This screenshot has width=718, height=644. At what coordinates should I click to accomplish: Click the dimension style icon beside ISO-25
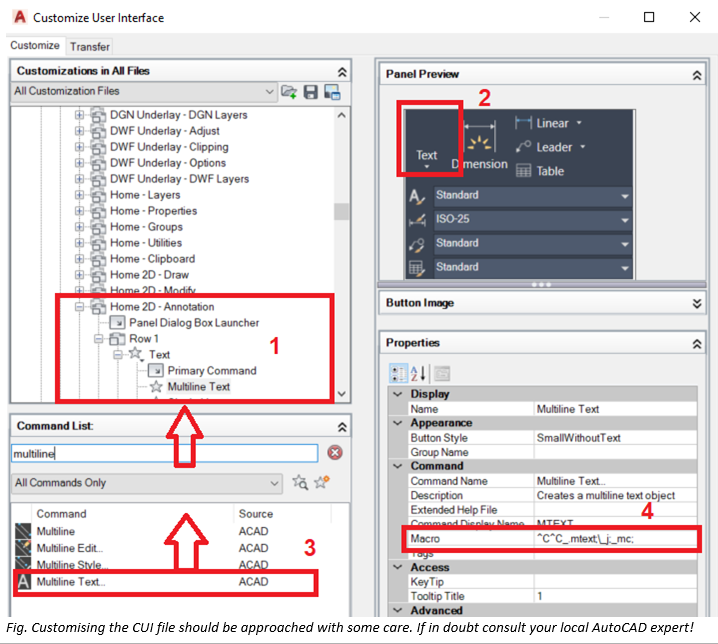tap(417, 221)
